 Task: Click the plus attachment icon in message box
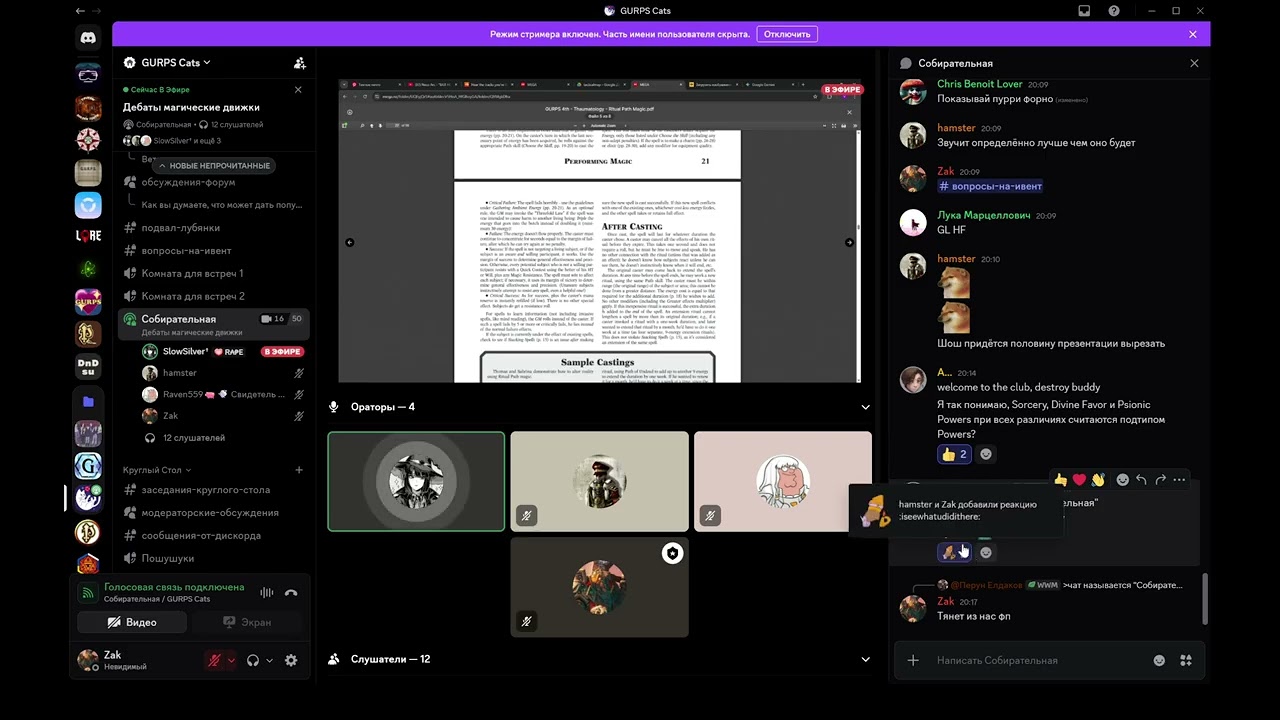[913, 660]
